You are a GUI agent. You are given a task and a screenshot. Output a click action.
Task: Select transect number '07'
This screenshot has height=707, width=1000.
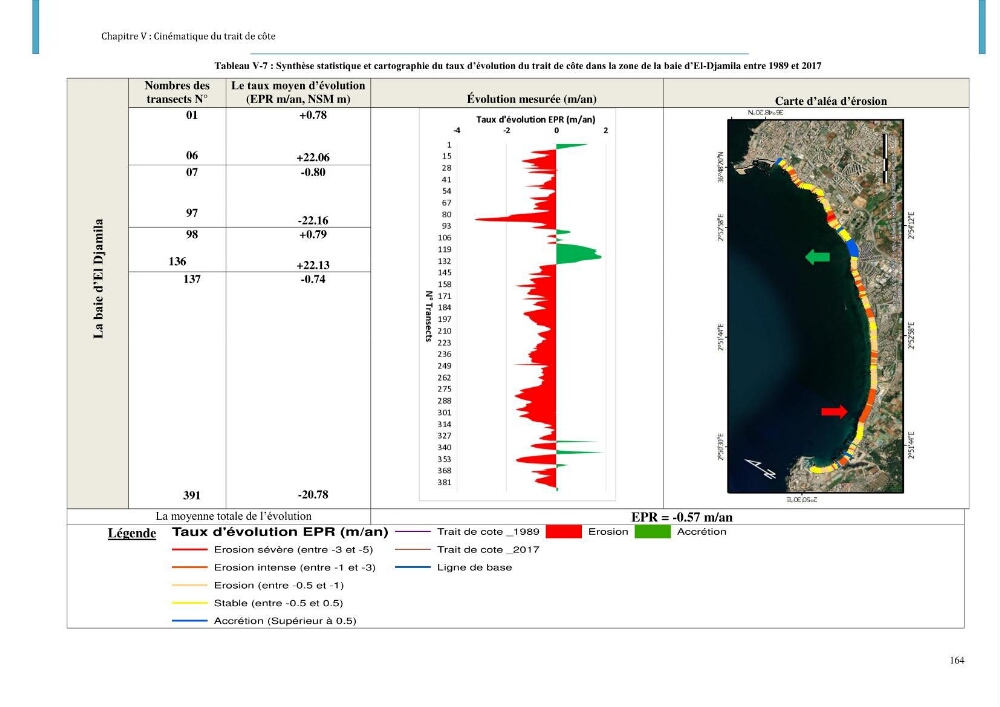[x=192, y=172]
